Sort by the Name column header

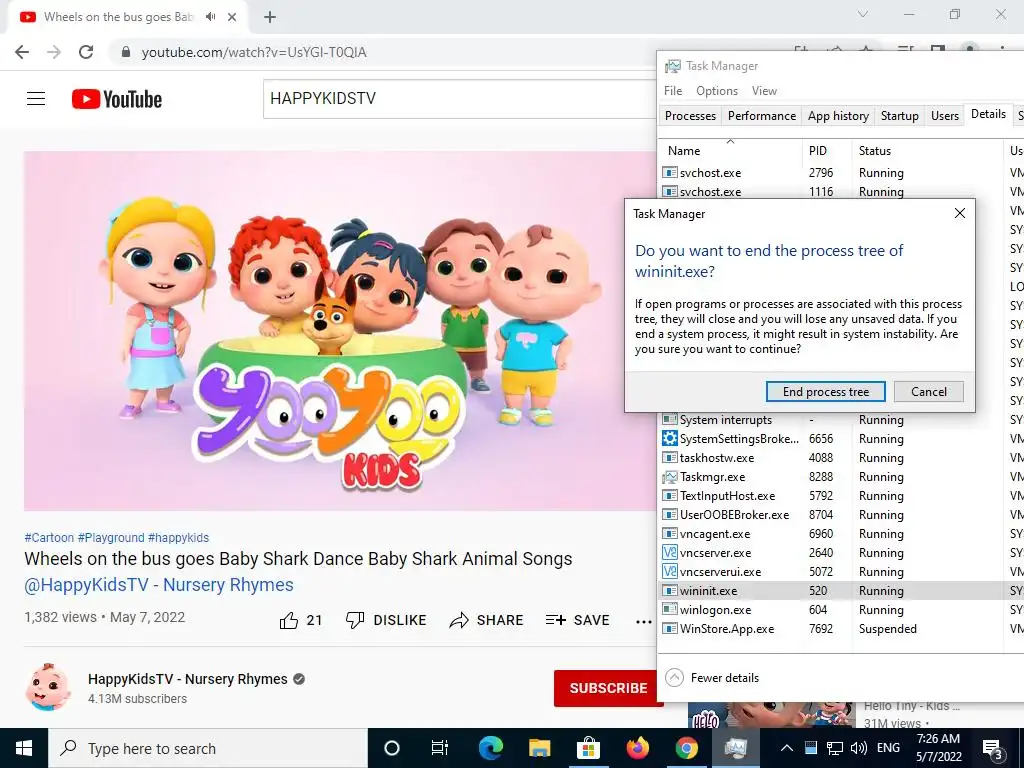click(730, 150)
